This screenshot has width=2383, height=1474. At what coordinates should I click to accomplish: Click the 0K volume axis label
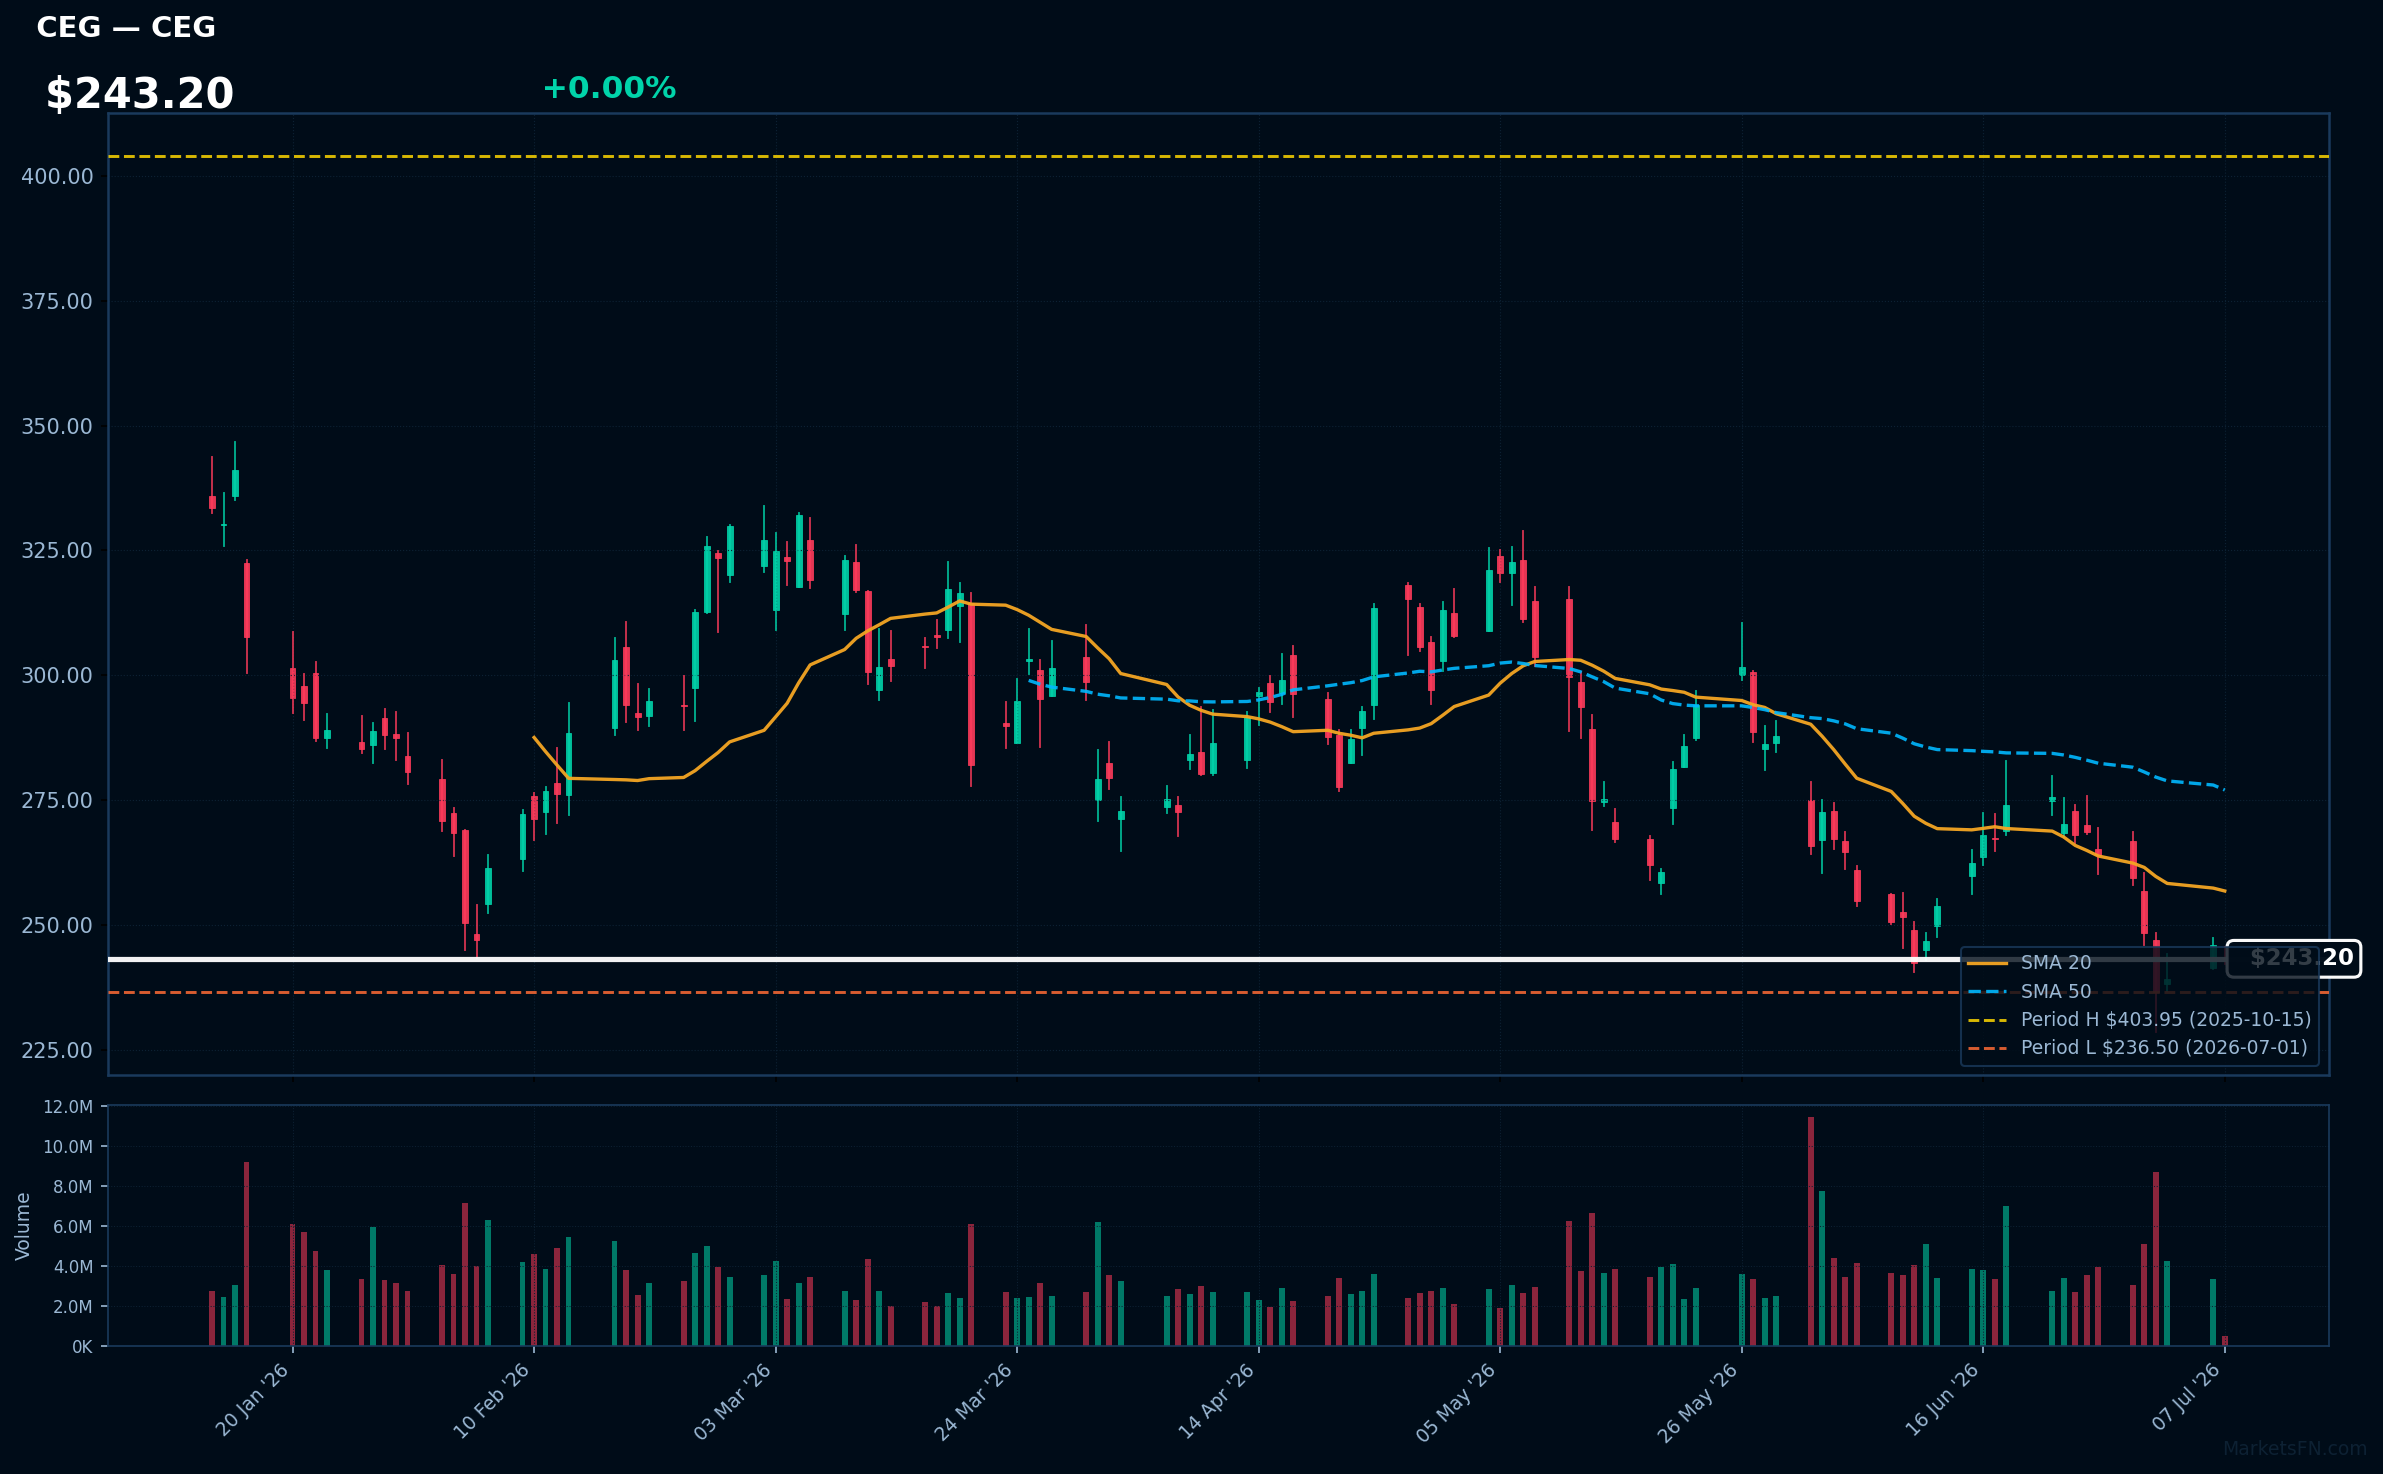tap(82, 1347)
